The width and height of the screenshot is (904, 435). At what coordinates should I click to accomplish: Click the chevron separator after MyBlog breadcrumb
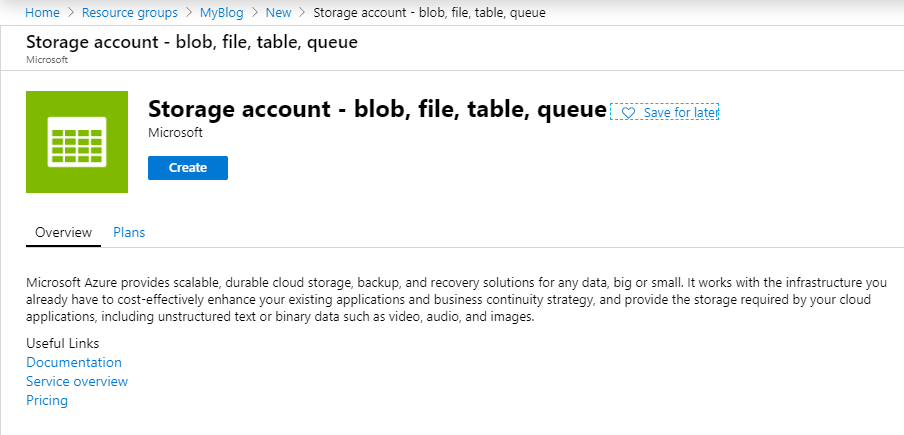[x=255, y=13]
